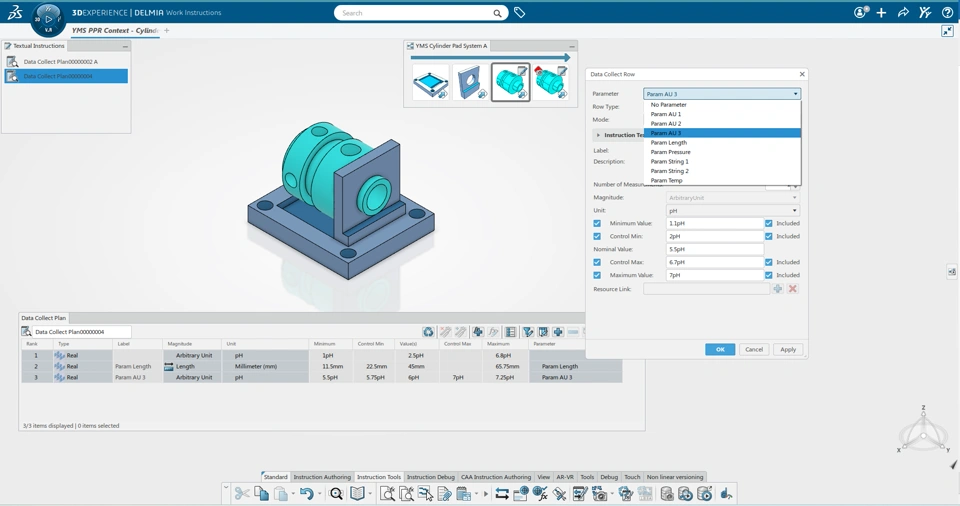Screen dimensions: 960x506
Task: Open the user profile icon
Action: click(x=861, y=12)
